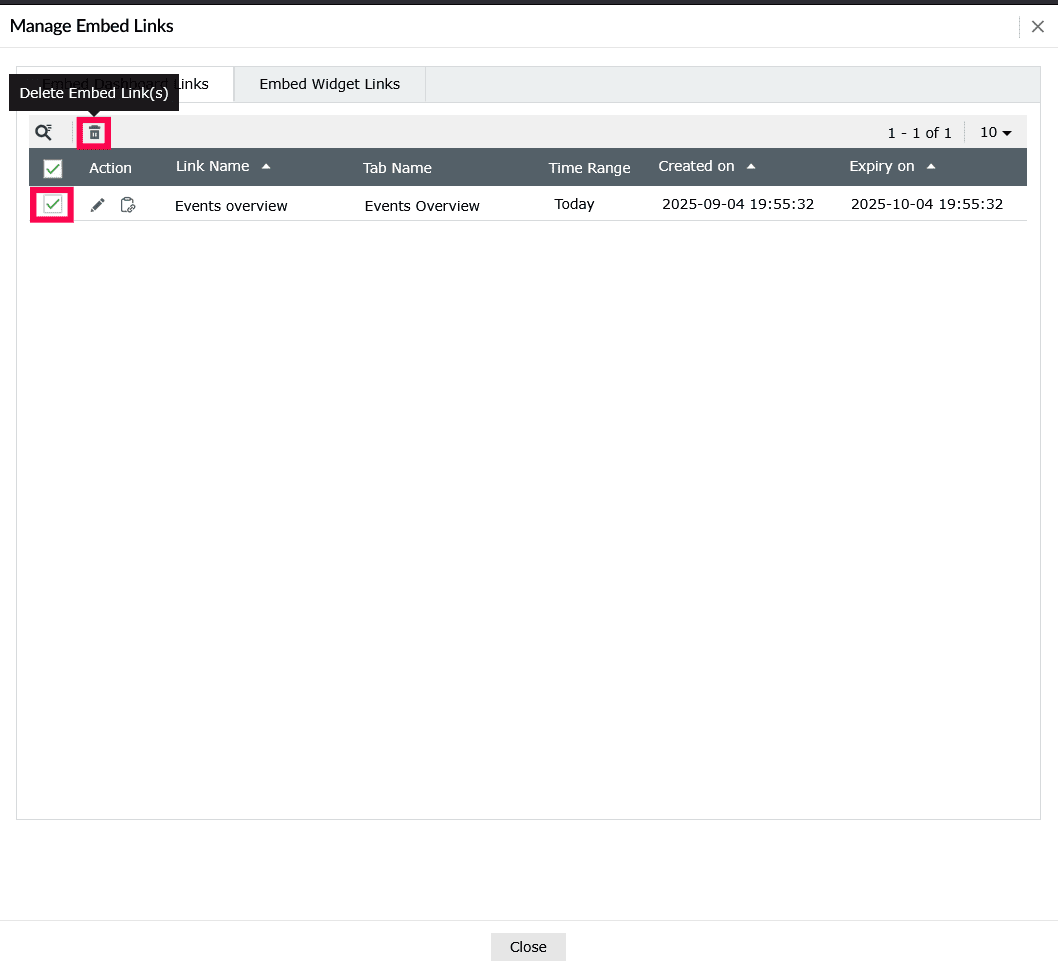Image resolution: width=1058 pixels, height=972 pixels.
Task: Switch to the Embed Widget Links tab
Action: (329, 84)
